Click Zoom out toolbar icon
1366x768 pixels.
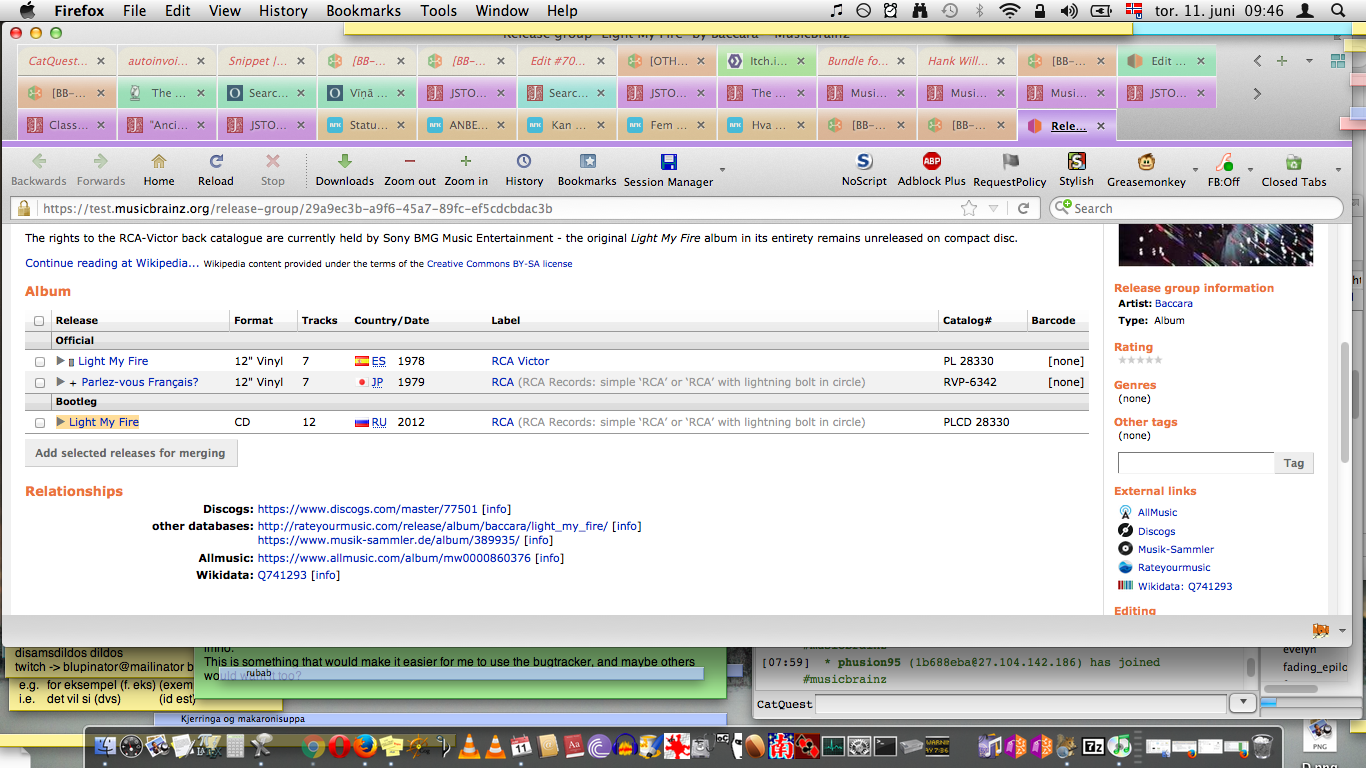click(410, 161)
